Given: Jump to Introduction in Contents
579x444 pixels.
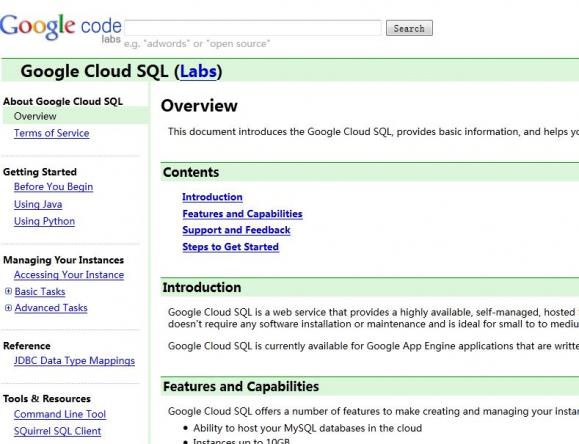Looking at the screenshot, I should 212,197.
